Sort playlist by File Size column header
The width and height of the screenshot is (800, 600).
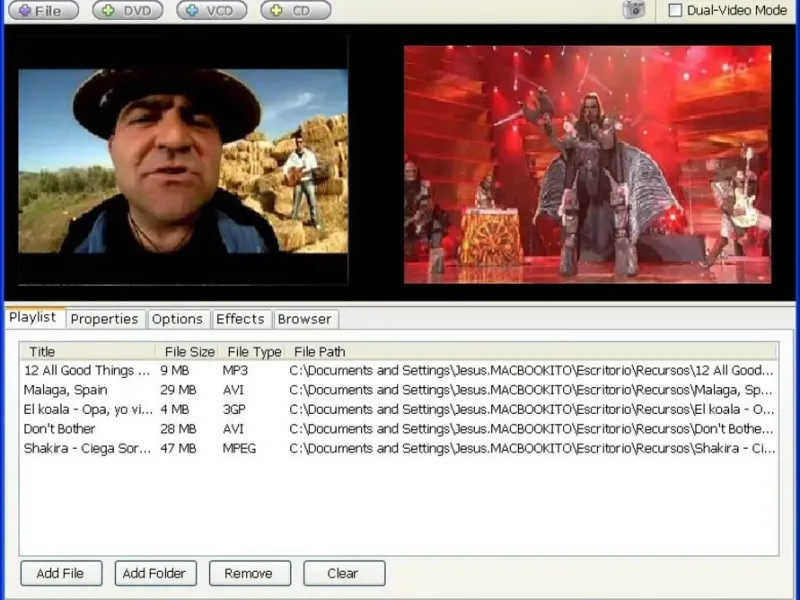[187, 352]
